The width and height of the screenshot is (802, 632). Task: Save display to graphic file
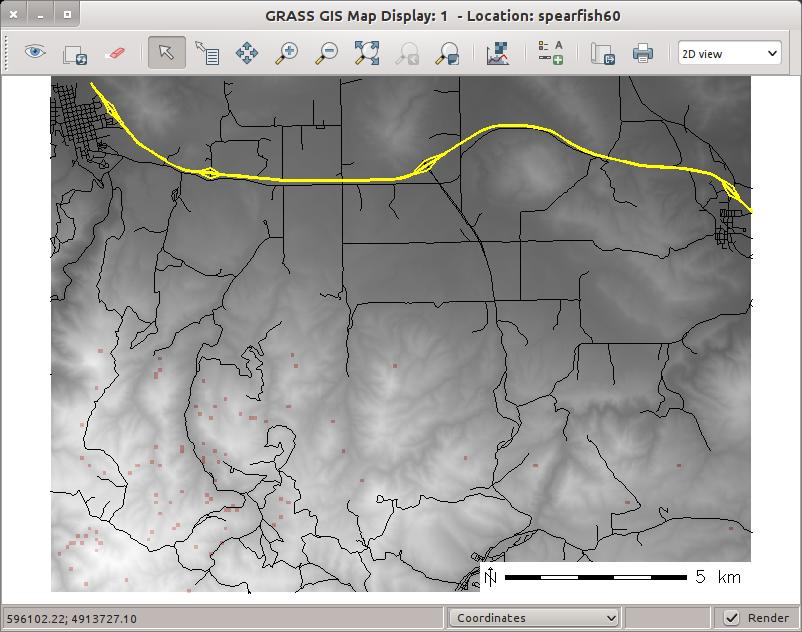(x=603, y=53)
